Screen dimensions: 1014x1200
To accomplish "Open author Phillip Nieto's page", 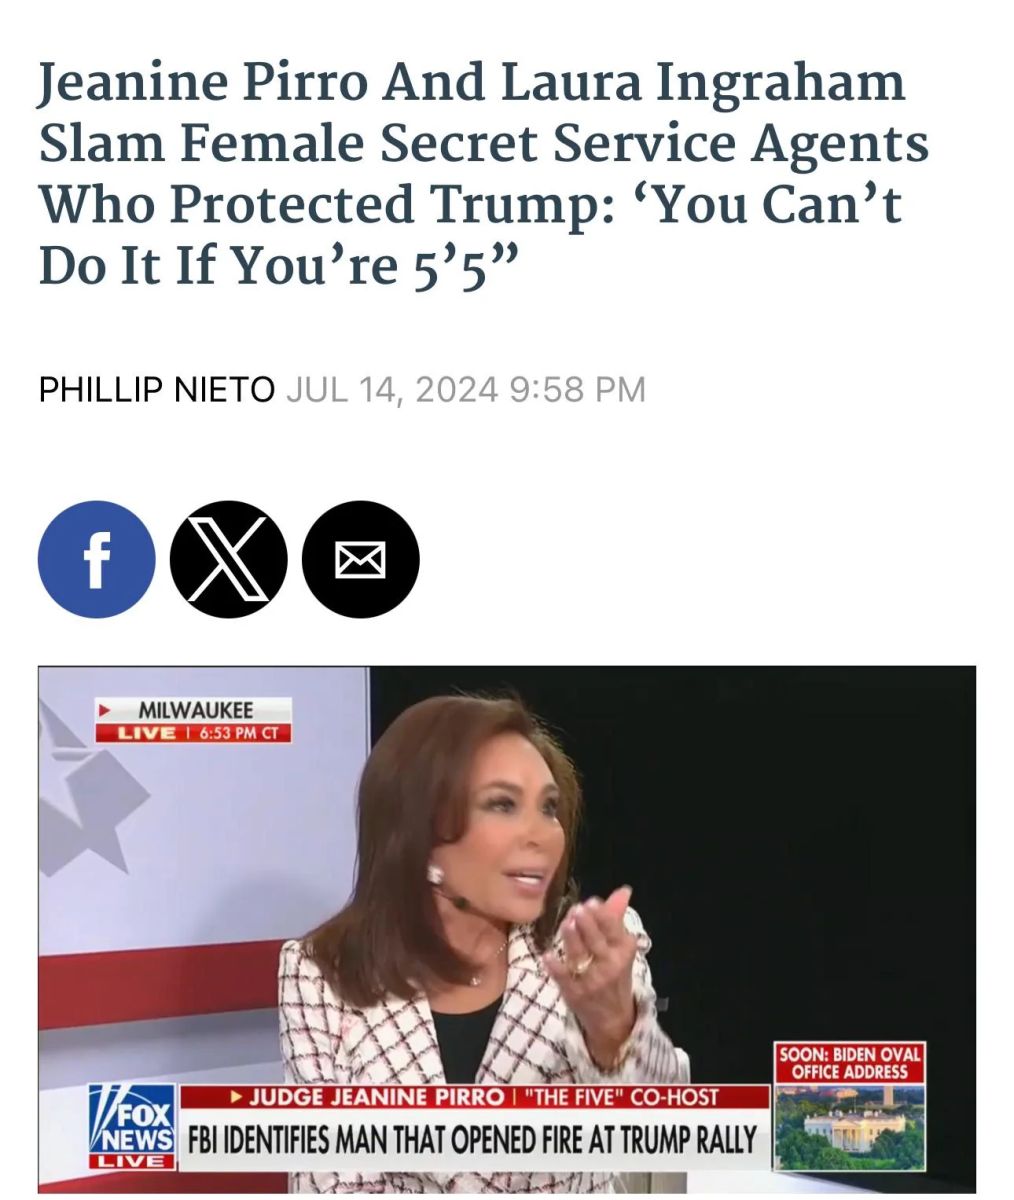I will click(x=156, y=389).
